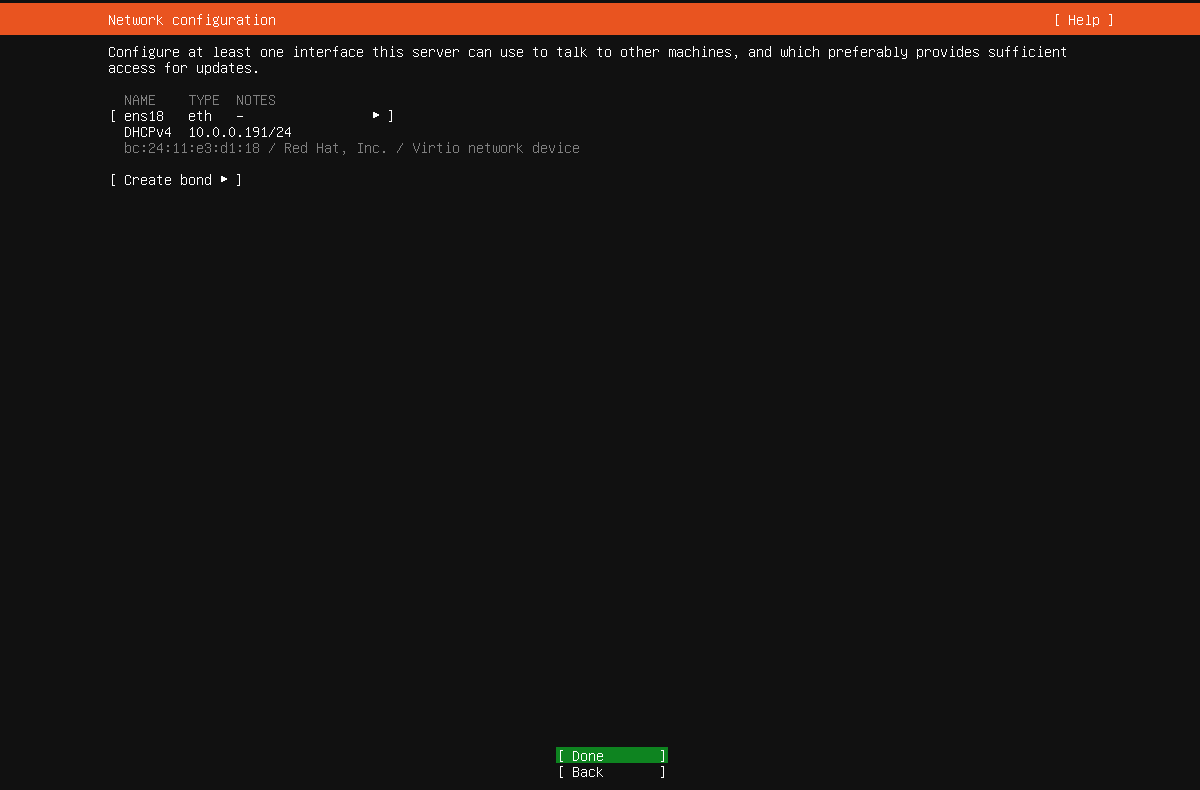Image resolution: width=1200 pixels, height=790 pixels.
Task: Click the NOTES column header
Action: tap(256, 100)
